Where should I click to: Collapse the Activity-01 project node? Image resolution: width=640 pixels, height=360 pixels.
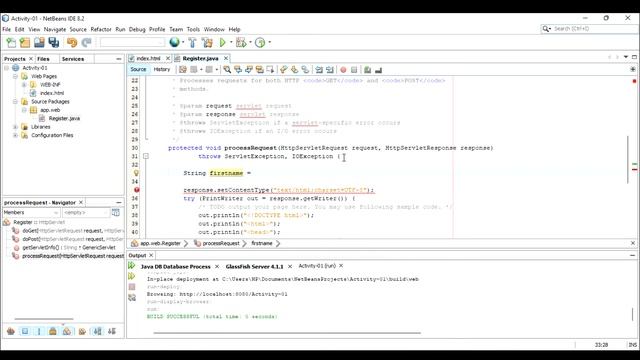click(7, 68)
